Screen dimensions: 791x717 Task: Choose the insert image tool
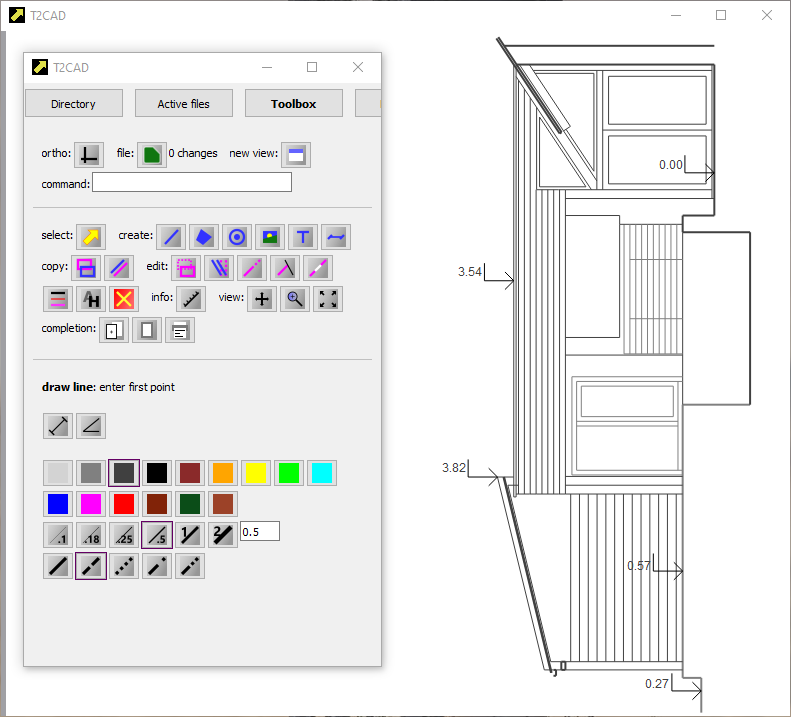pos(270,237)
